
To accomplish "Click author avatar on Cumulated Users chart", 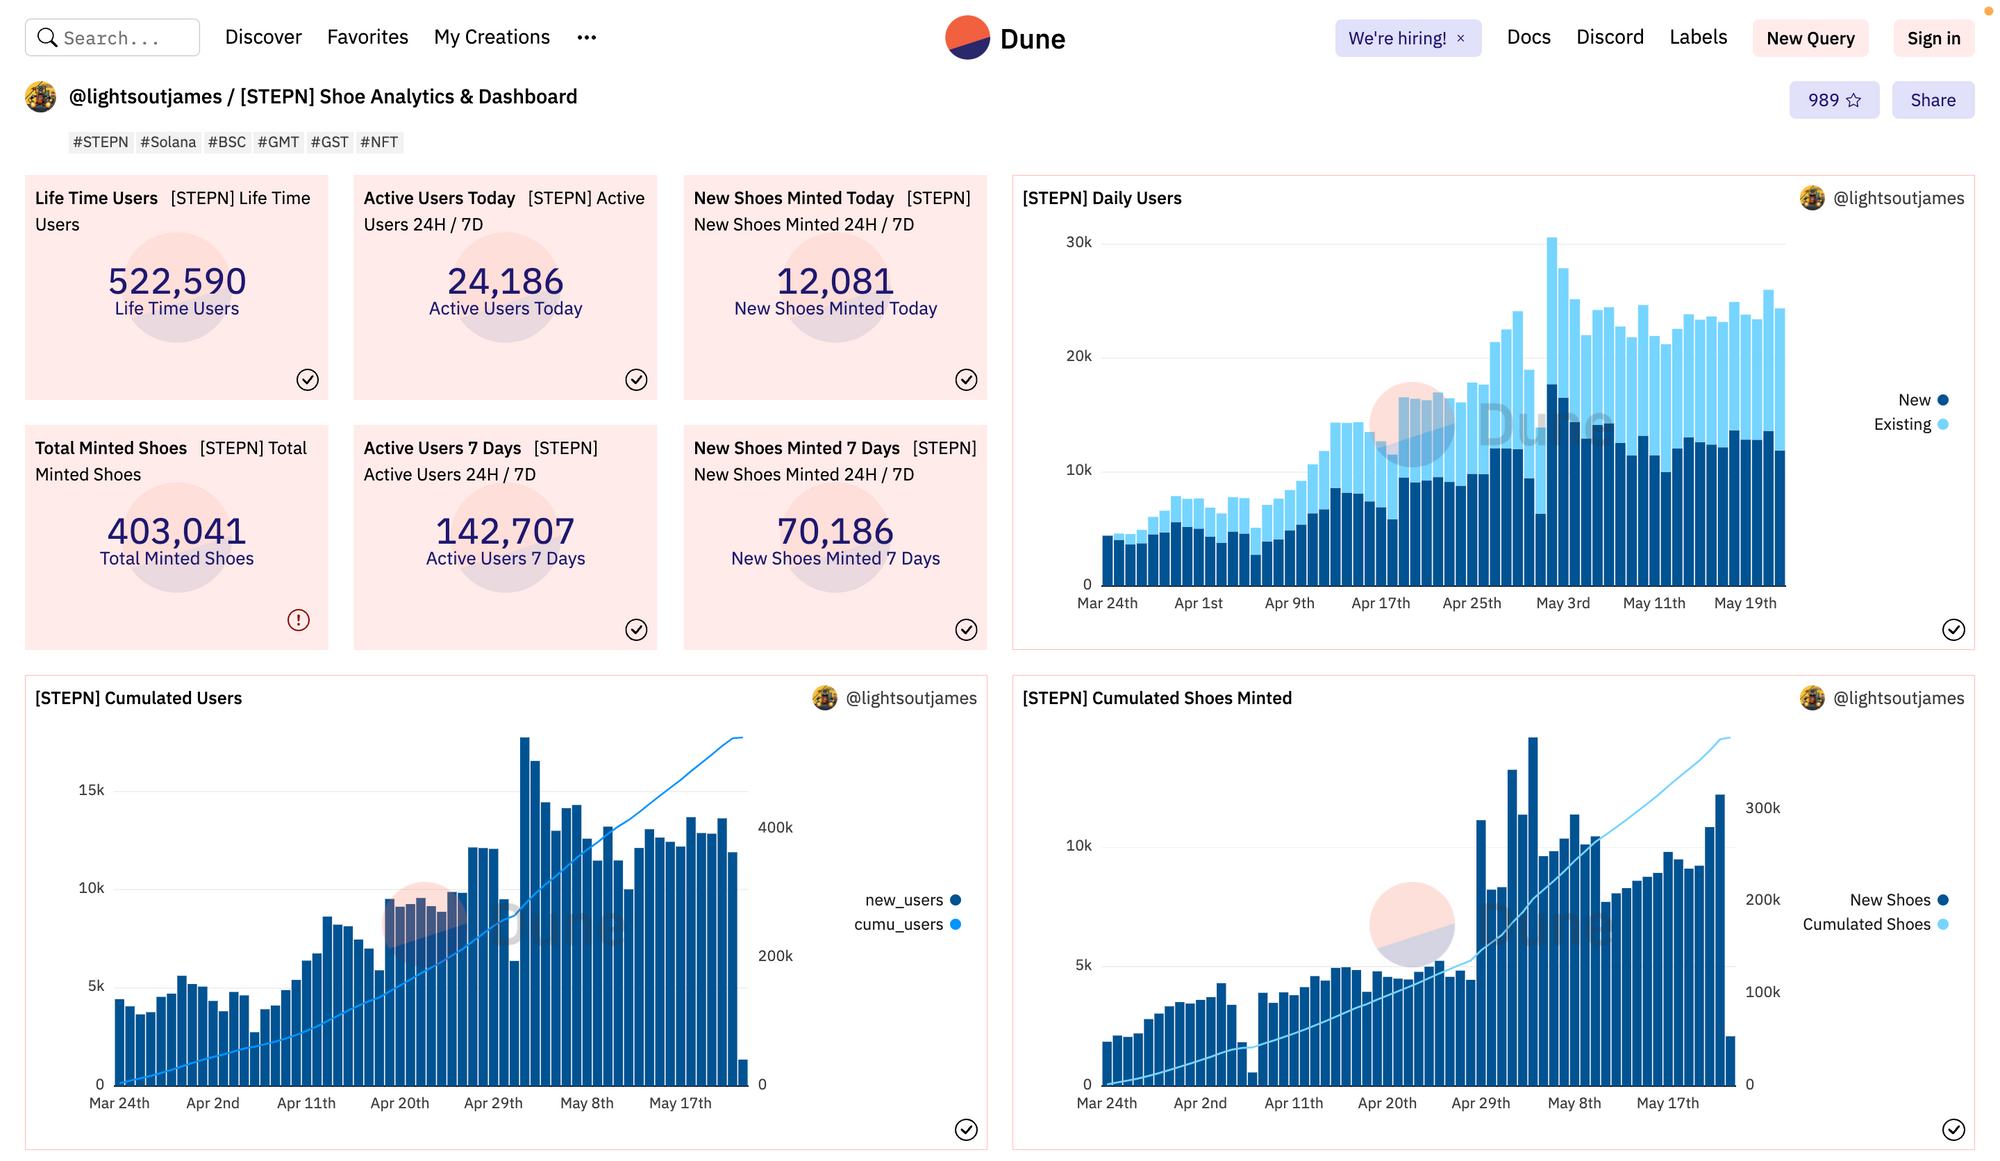I will 825,698.
